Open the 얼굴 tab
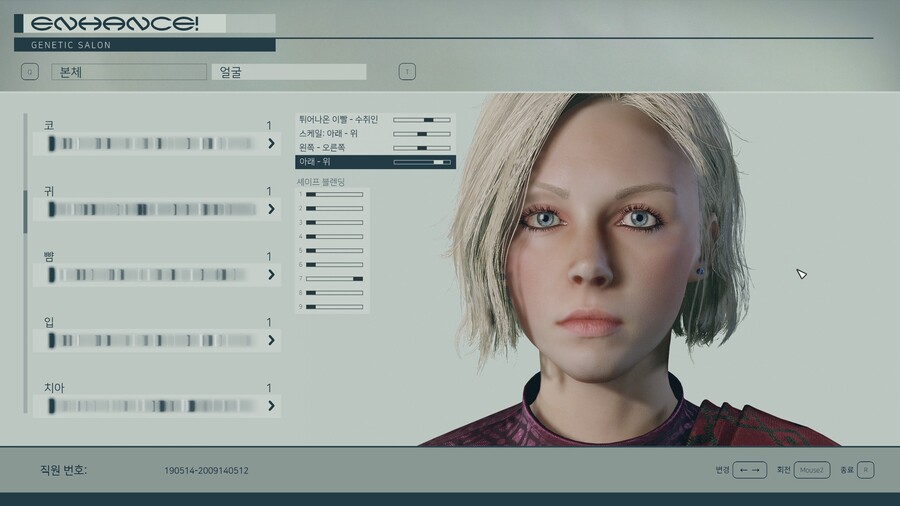 tap(289, 72)
